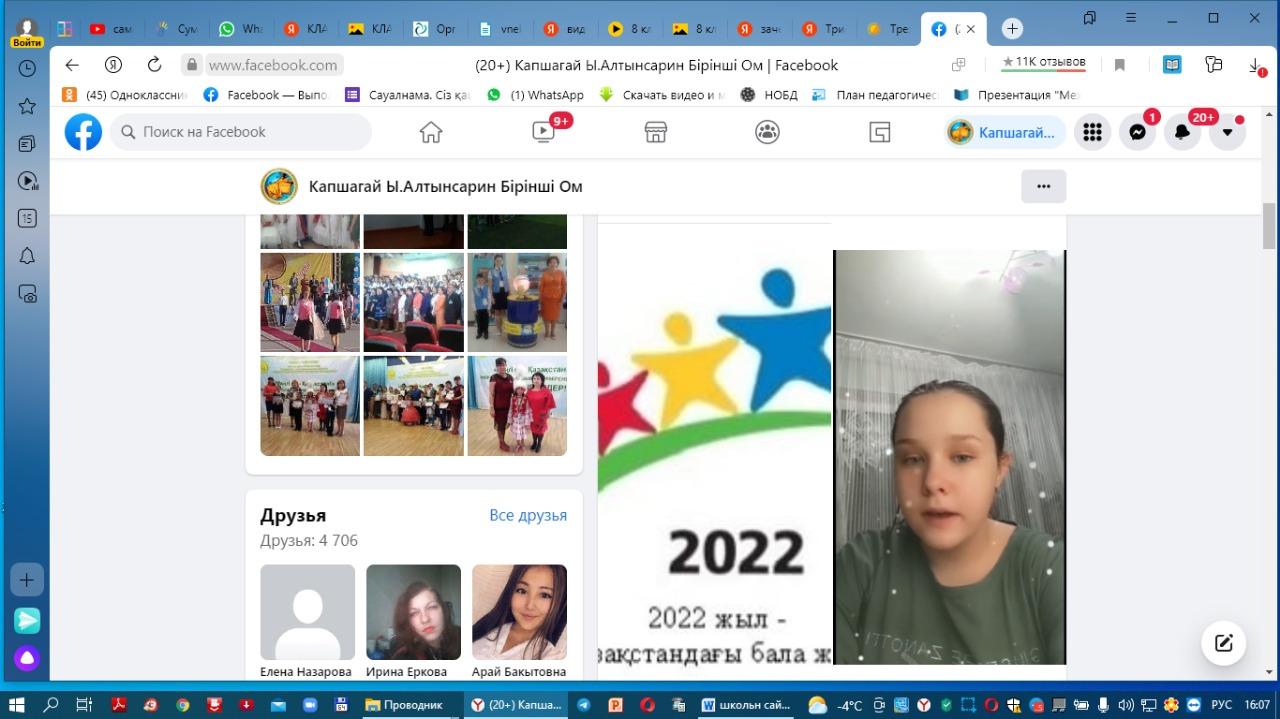1280x719 pixels.
Task: Open Капшагай profile button in header
Action: click(x=1004, y=132)
